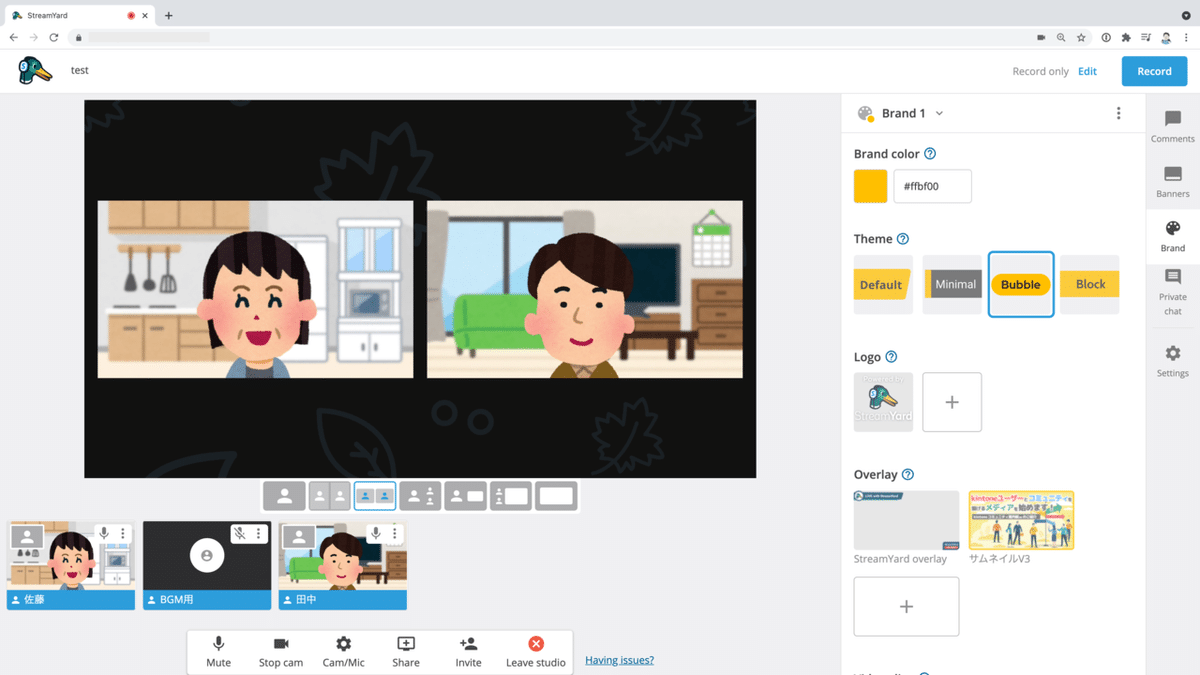This screenshot has height=675, width=1200.
Task: Open the Having issues? link
Action: pyautogui.click(x=619, y=660)
